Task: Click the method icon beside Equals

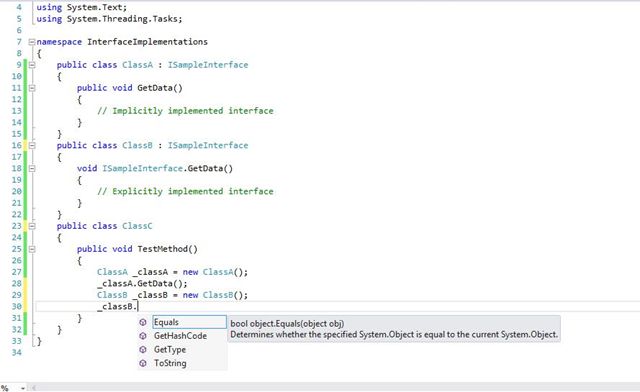Action: pos(142,322)
